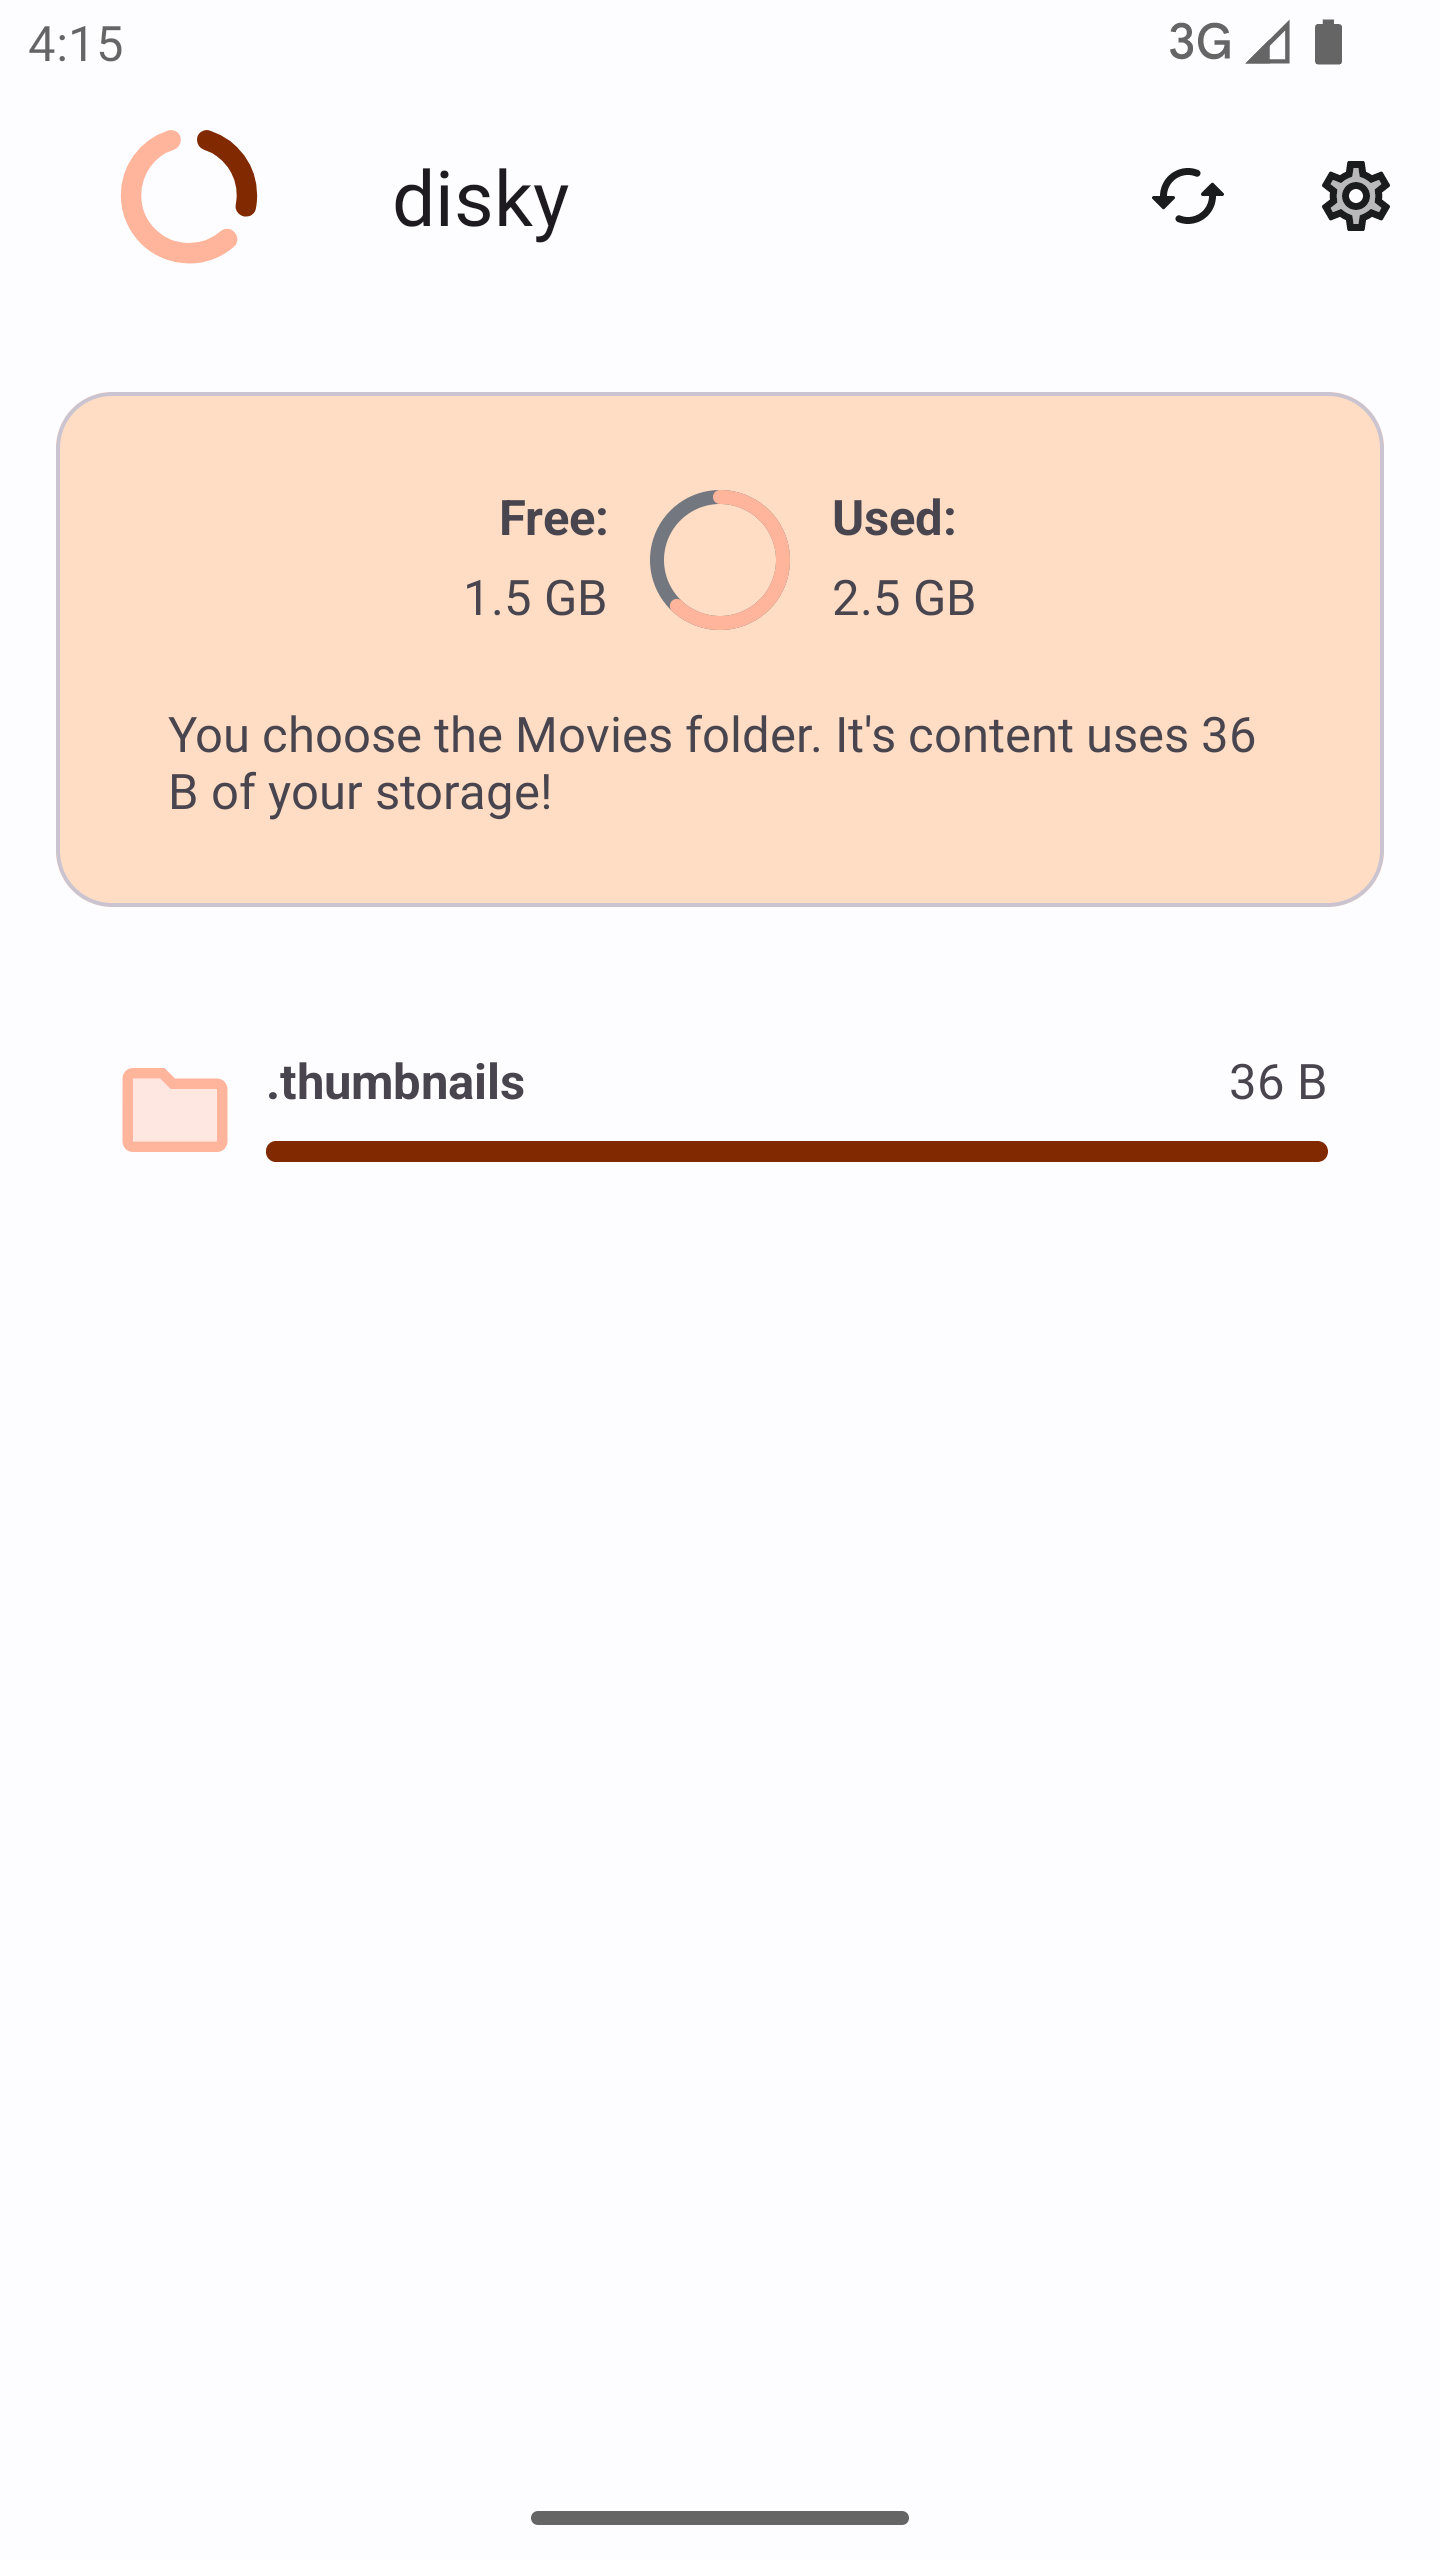Image resolution: width=1440 pixels, height=2560 pixels.
Task: Tap the 36 B size label
Action: point(1277,1082)
